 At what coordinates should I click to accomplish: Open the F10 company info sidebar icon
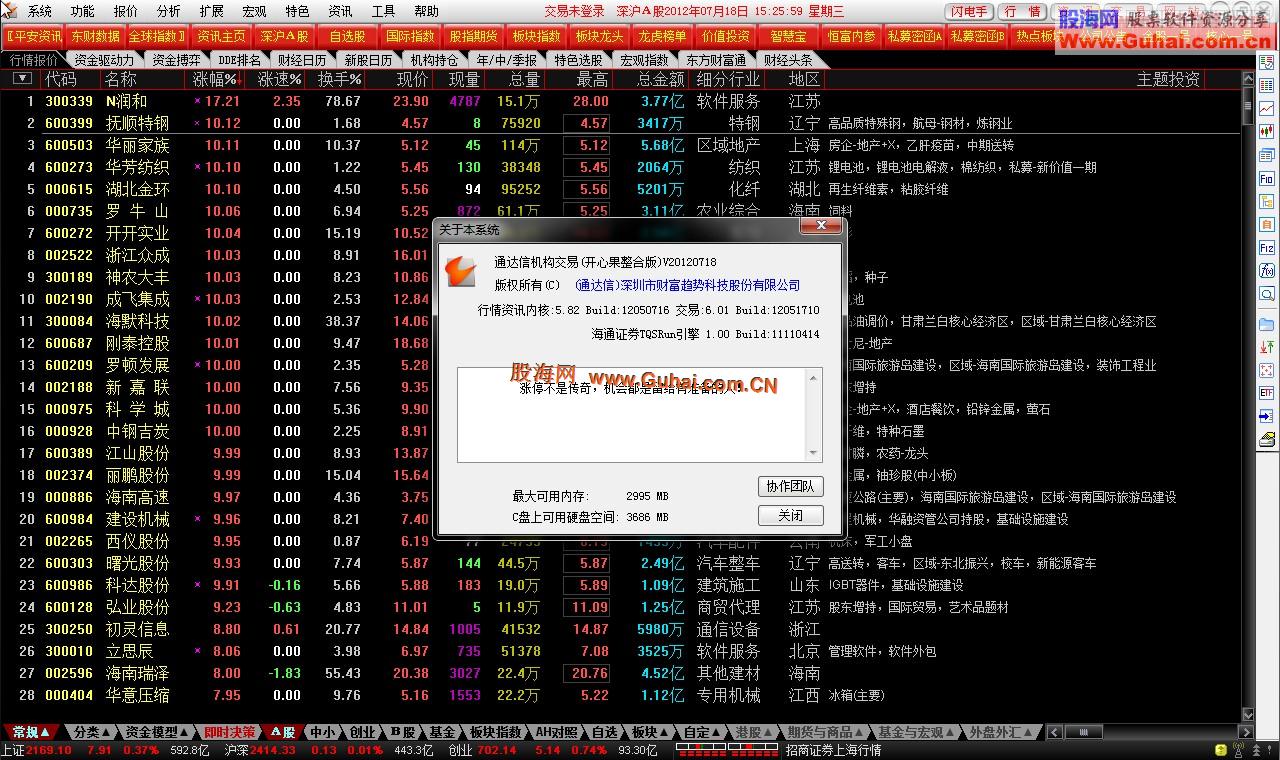tap(1266, 178)
